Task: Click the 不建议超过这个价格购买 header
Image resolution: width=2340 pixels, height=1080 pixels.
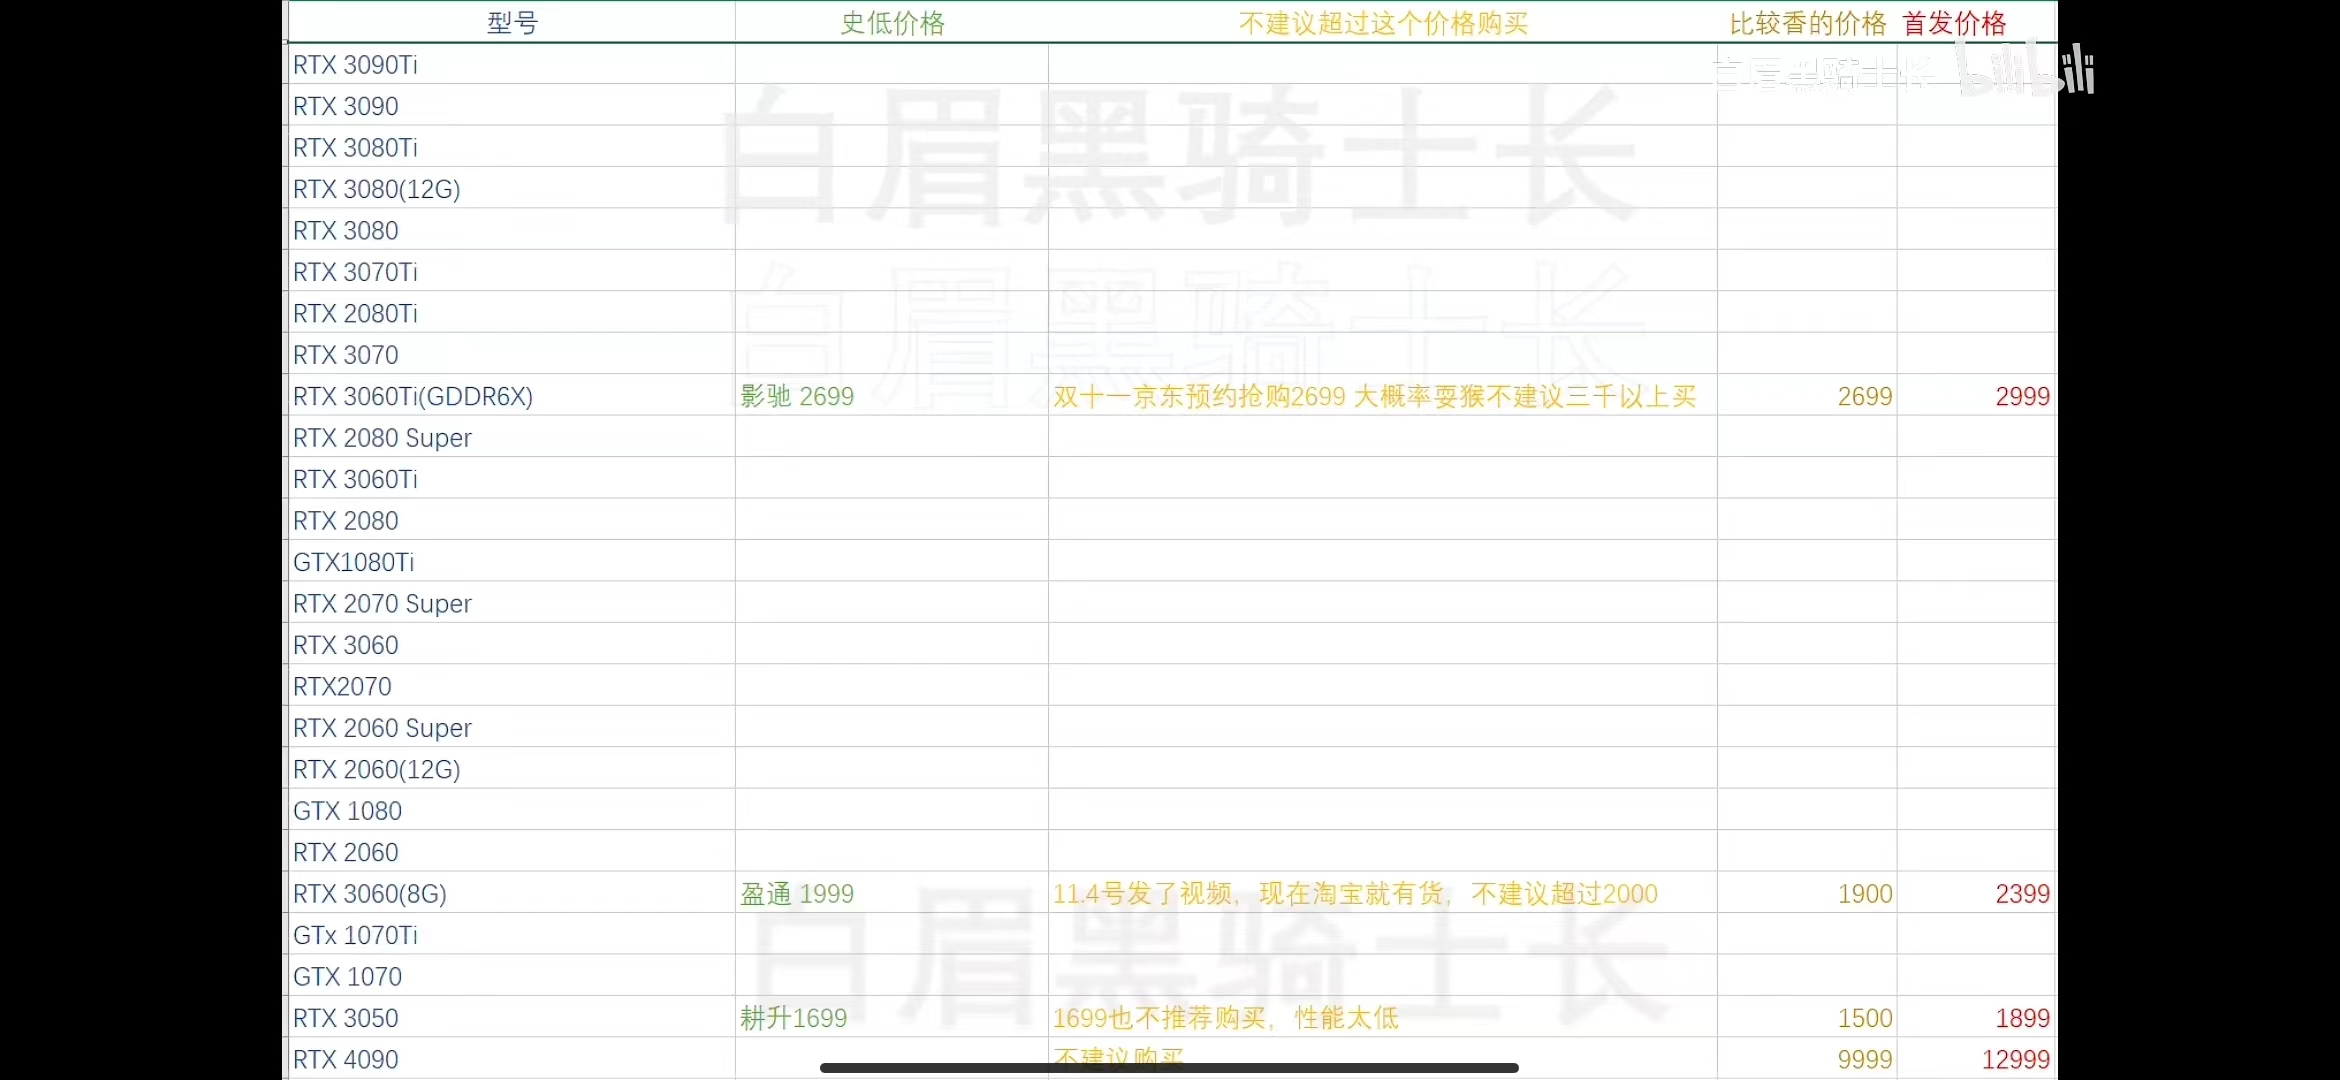Action: 1383,23
